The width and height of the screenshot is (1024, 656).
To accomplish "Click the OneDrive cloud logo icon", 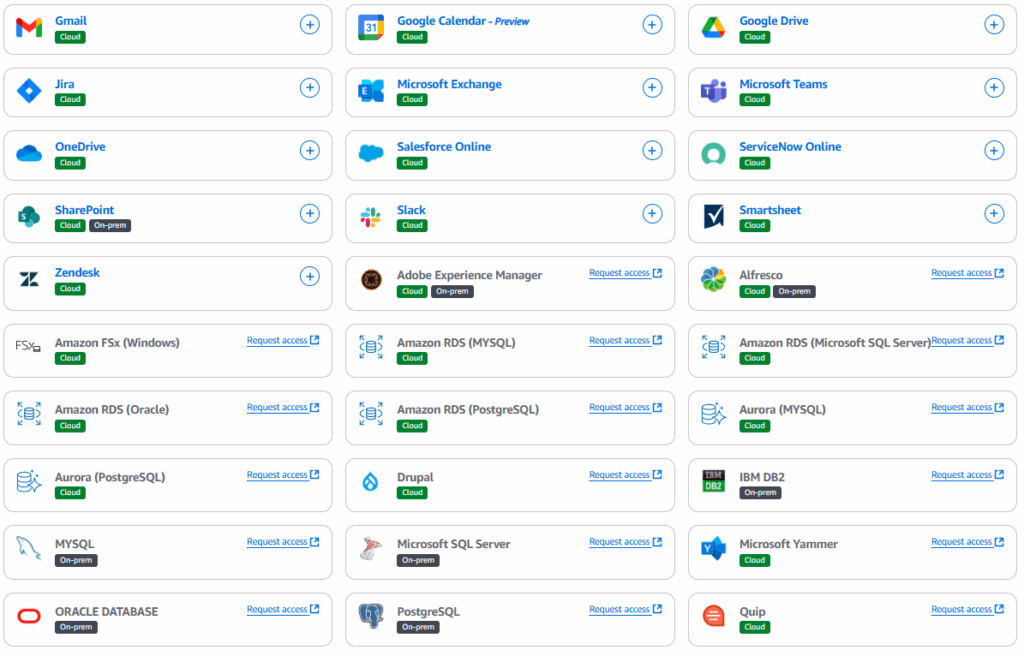I will click(x=29, y=154).
